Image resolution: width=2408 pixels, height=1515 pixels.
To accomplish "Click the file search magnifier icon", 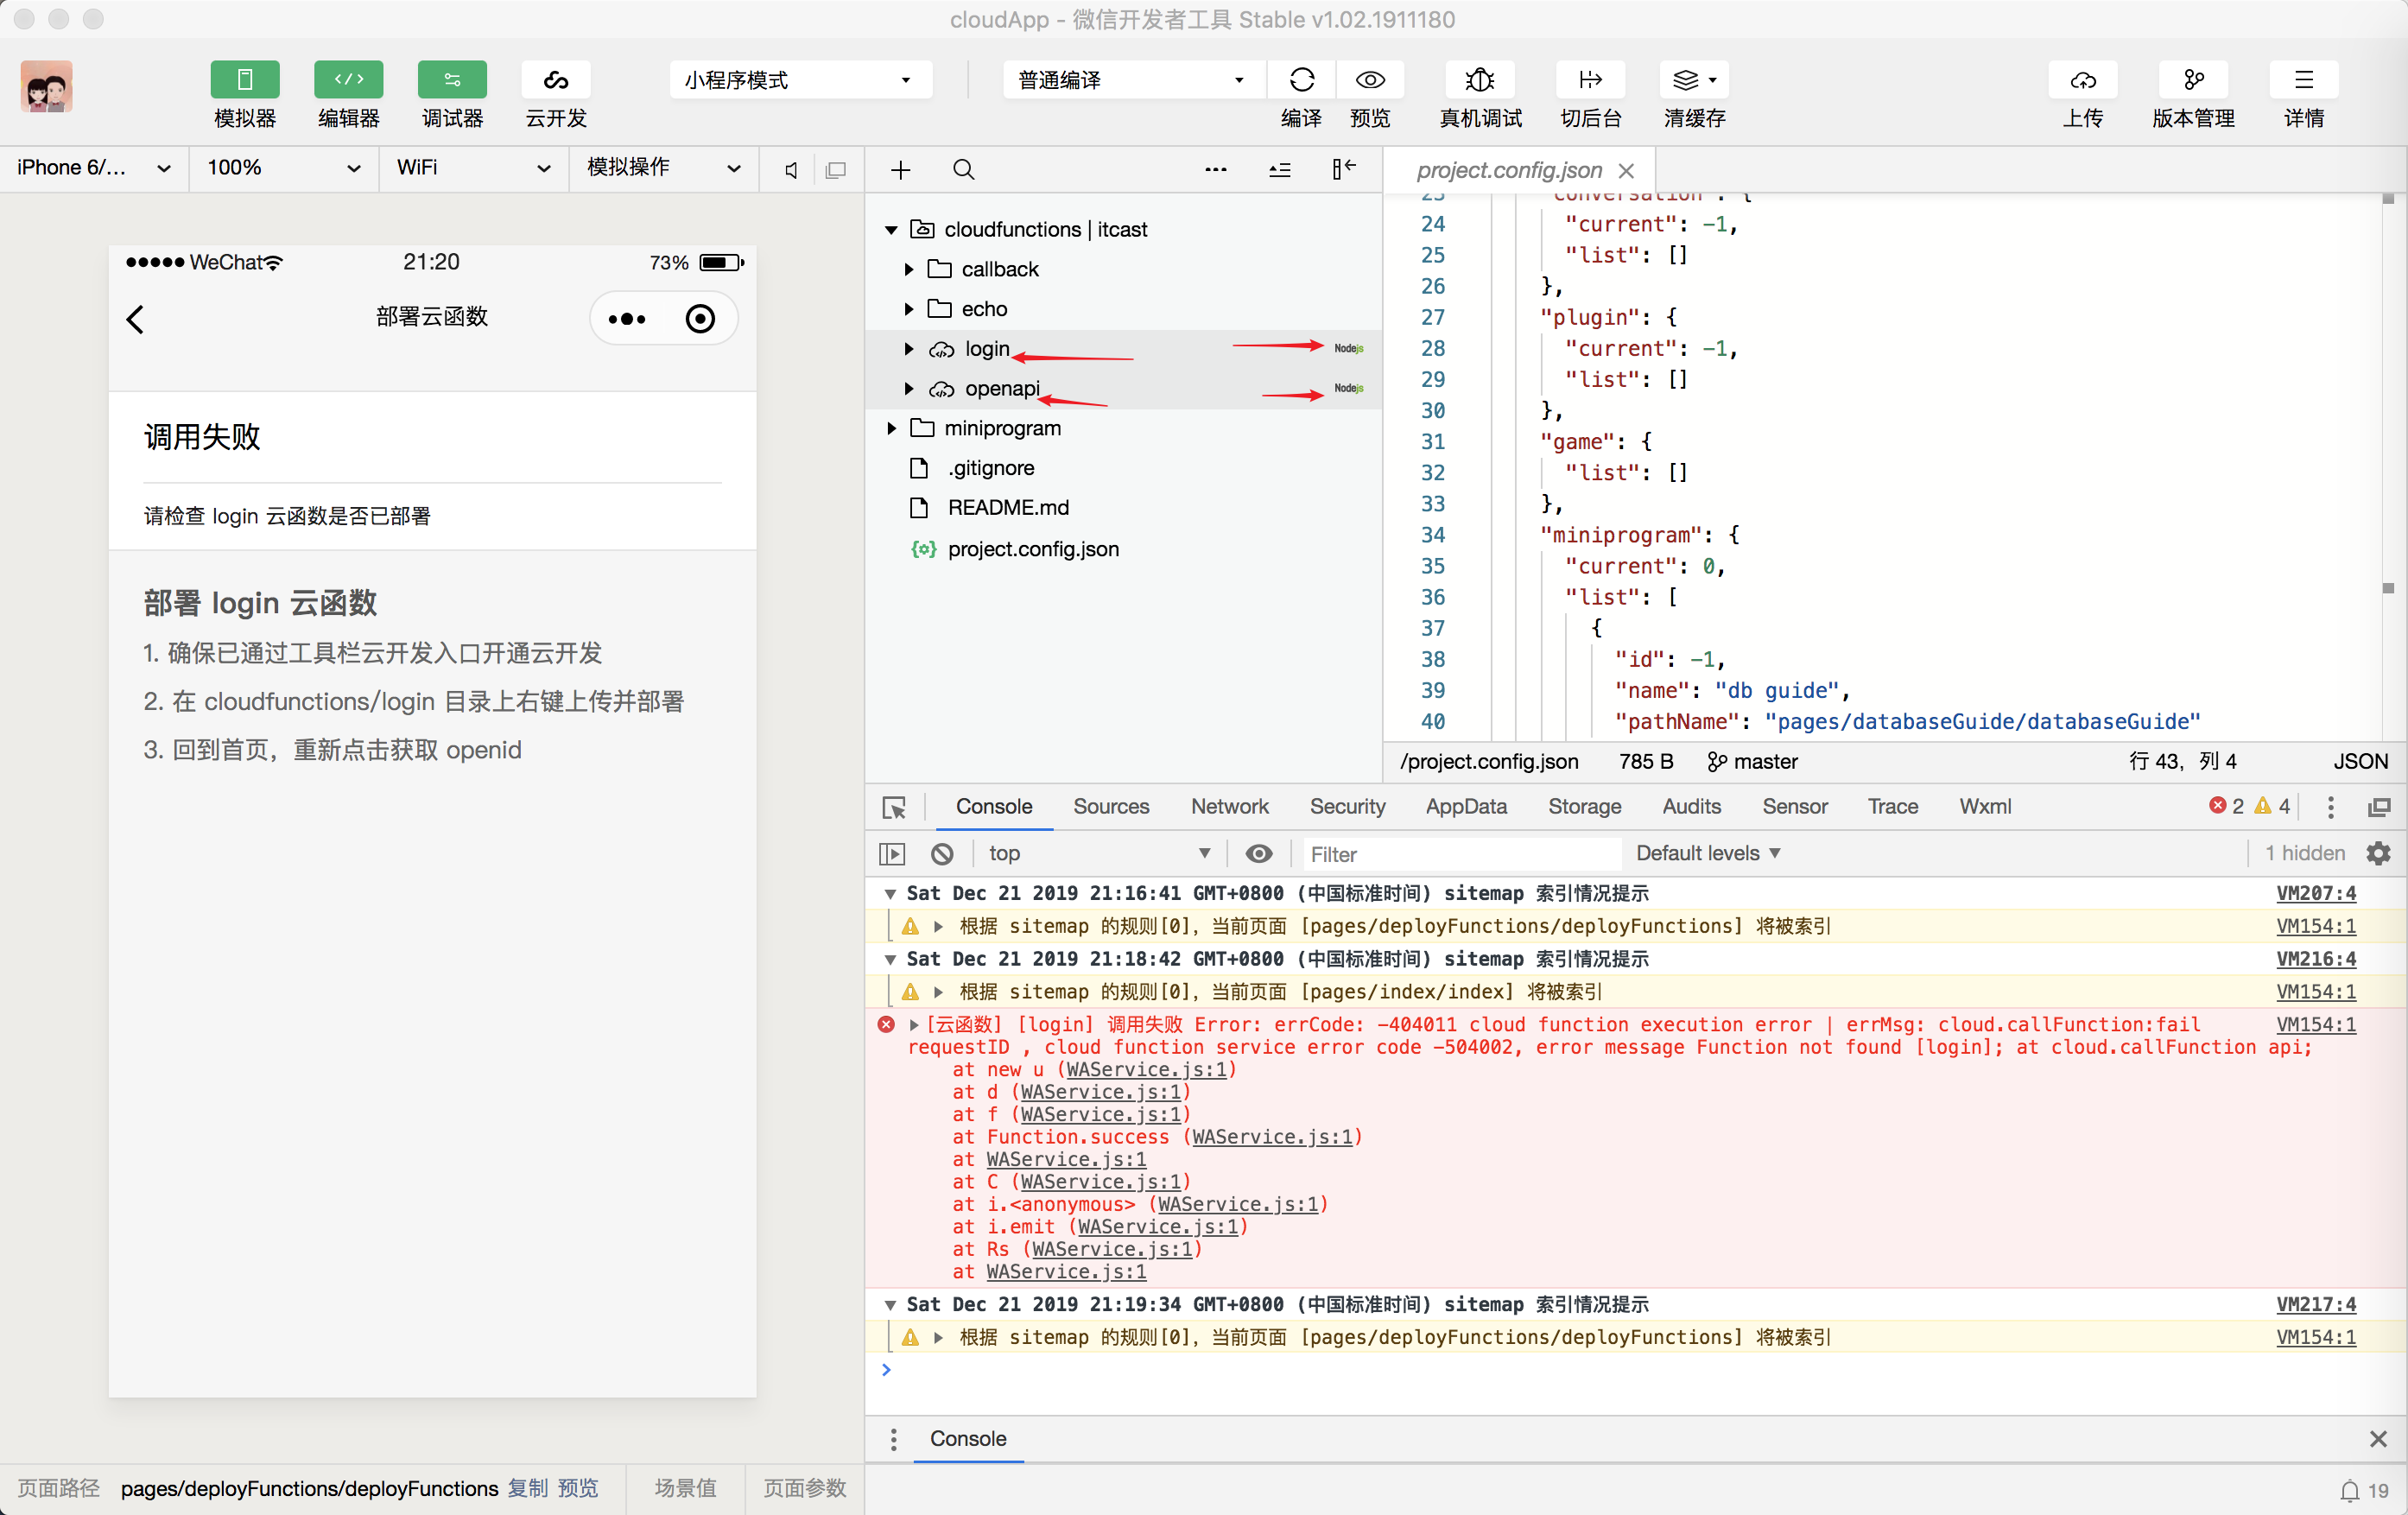I will point(963,170).
